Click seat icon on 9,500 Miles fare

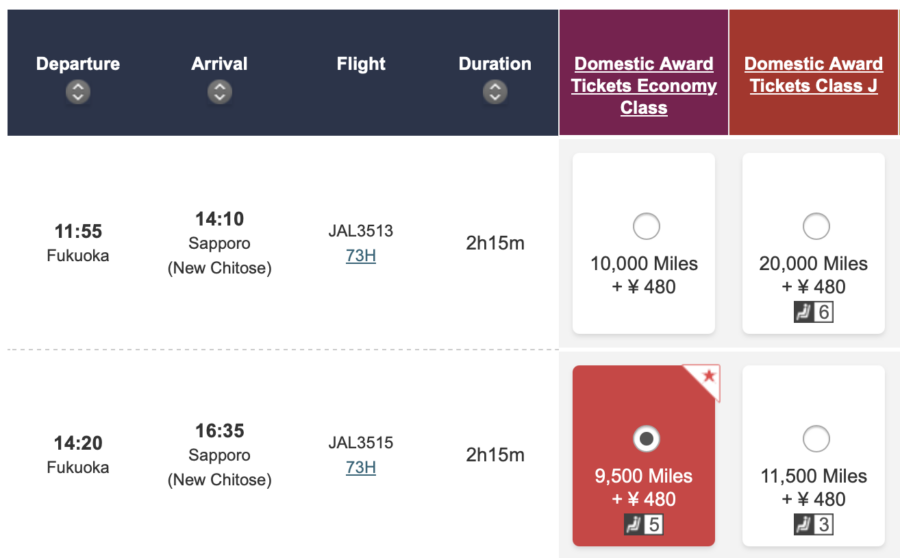click(x=633, y=525)
